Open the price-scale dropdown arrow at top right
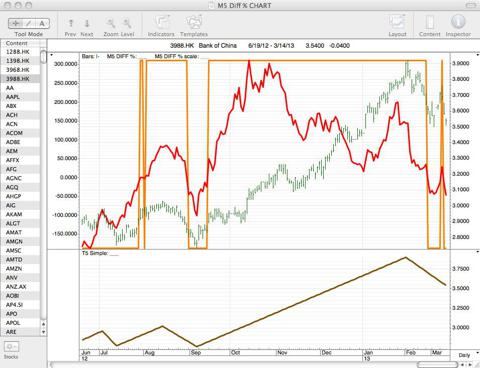The height and width of the screenshot is (368, 480). coord(478,55)
